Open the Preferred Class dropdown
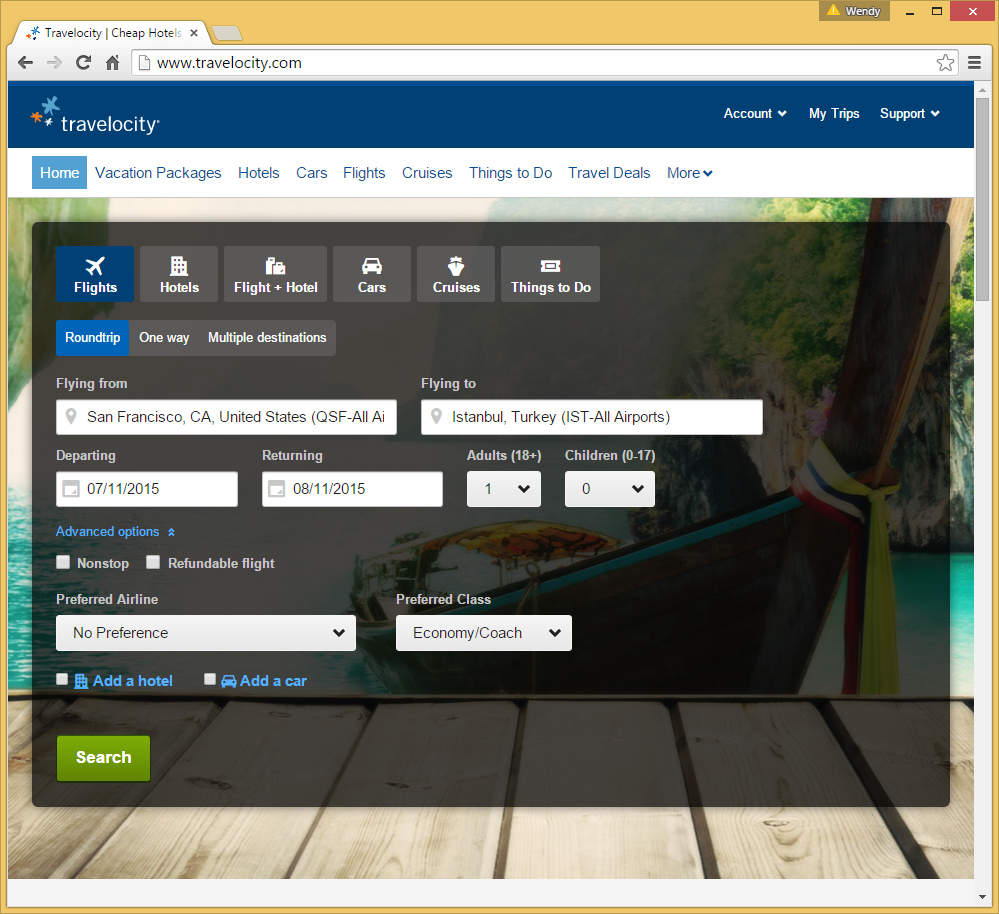This screenshot has width=999, height=914. [x=484, y=633]
